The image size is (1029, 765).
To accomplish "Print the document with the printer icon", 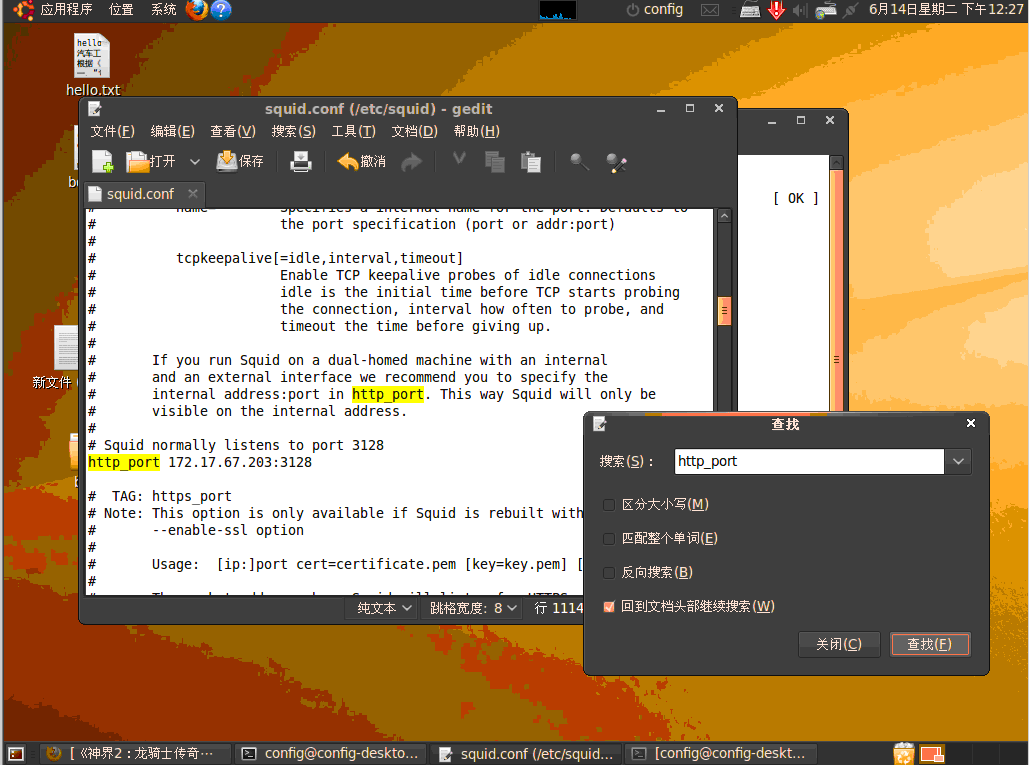I will tap(301, 161).
